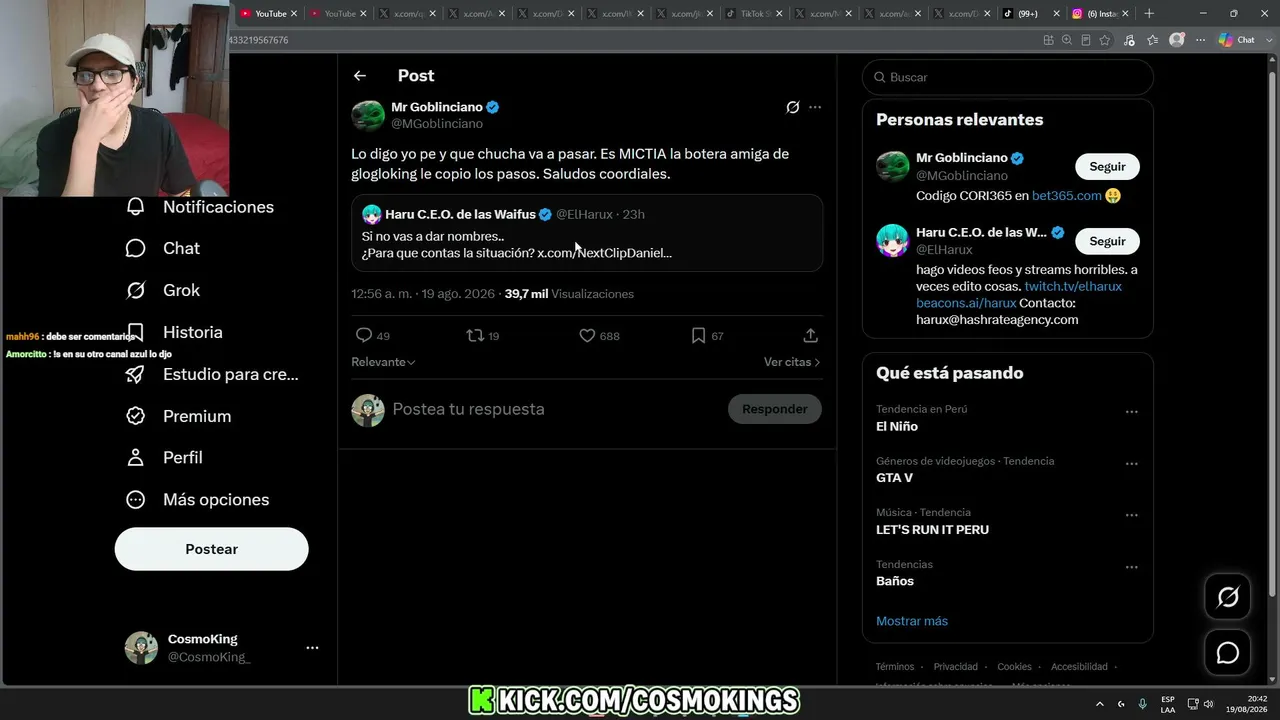The width and height of the screenshot is (1280, 720).
Task: Like the post with the heart icon
Action: [x=588, y=336]
